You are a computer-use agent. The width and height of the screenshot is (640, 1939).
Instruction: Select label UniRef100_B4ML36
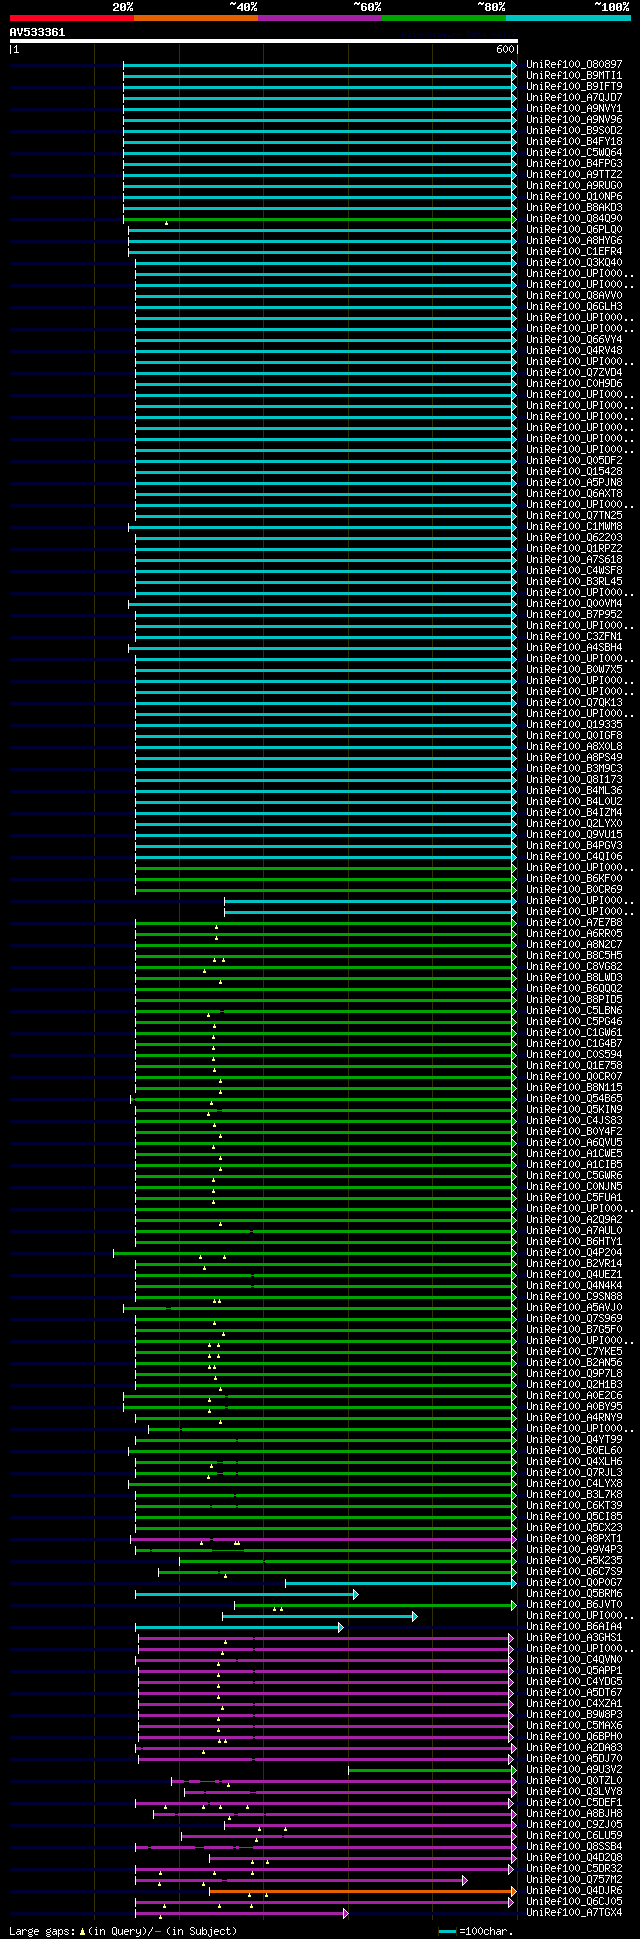coord(574,791)
